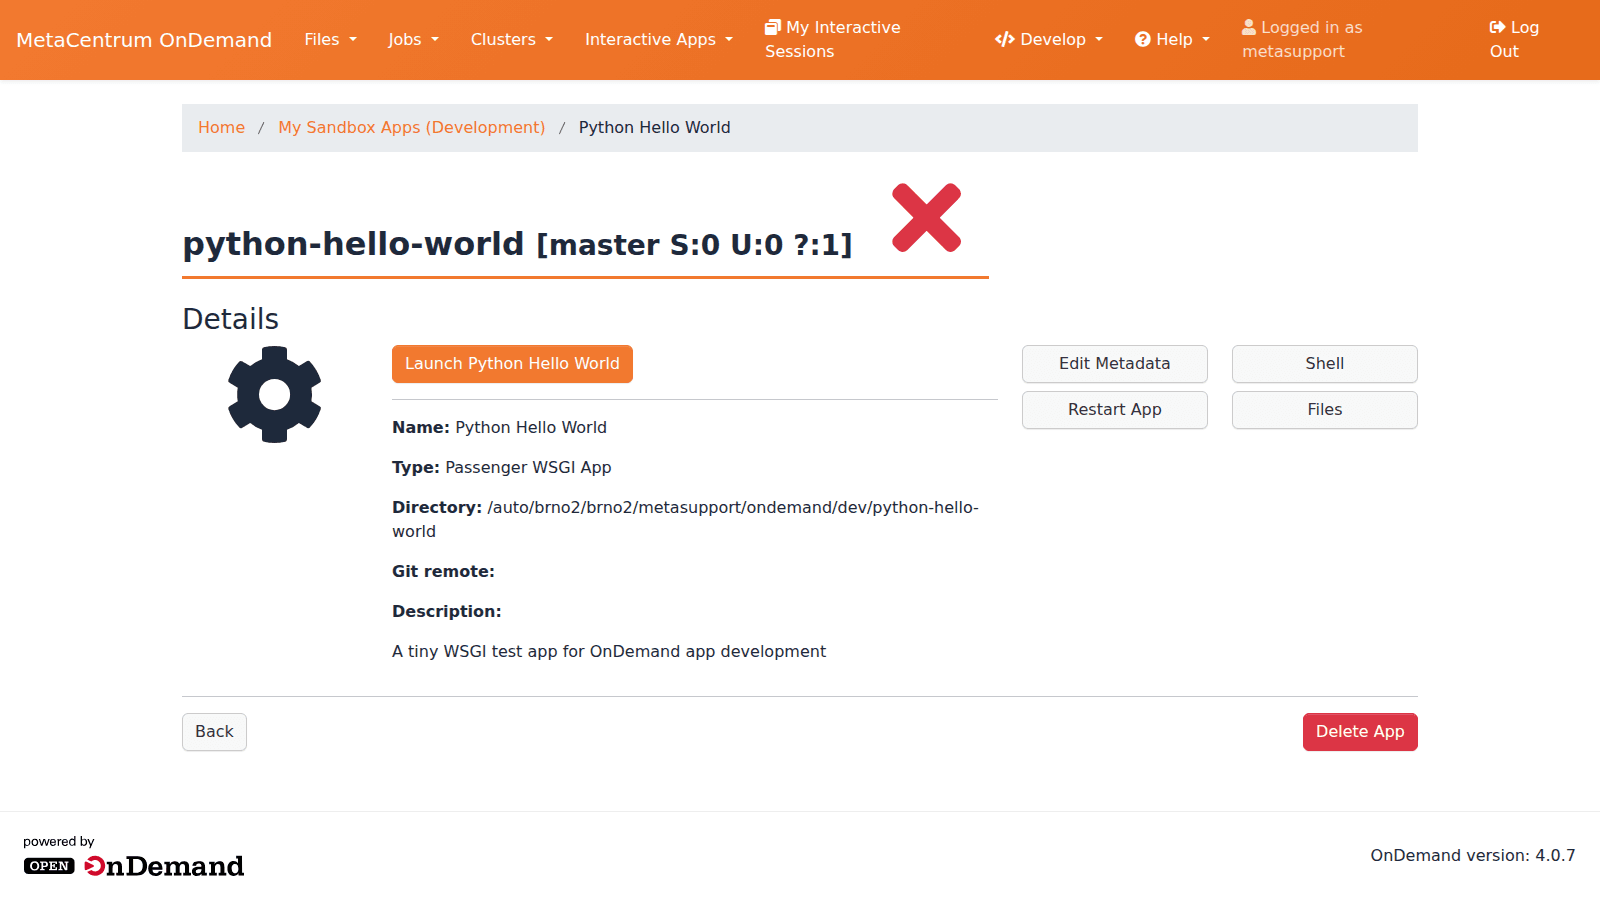Click the red Delete App button
Viewport: 1600px width, 900px height.
point(1360,732)
